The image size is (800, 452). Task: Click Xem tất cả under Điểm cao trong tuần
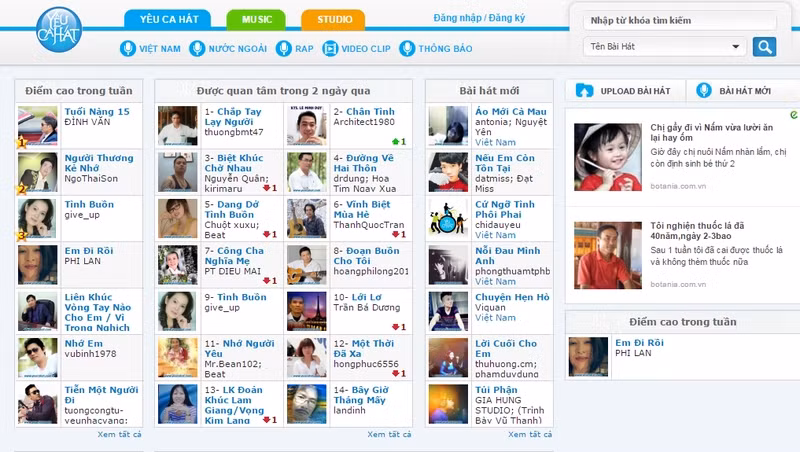(120, 435)
